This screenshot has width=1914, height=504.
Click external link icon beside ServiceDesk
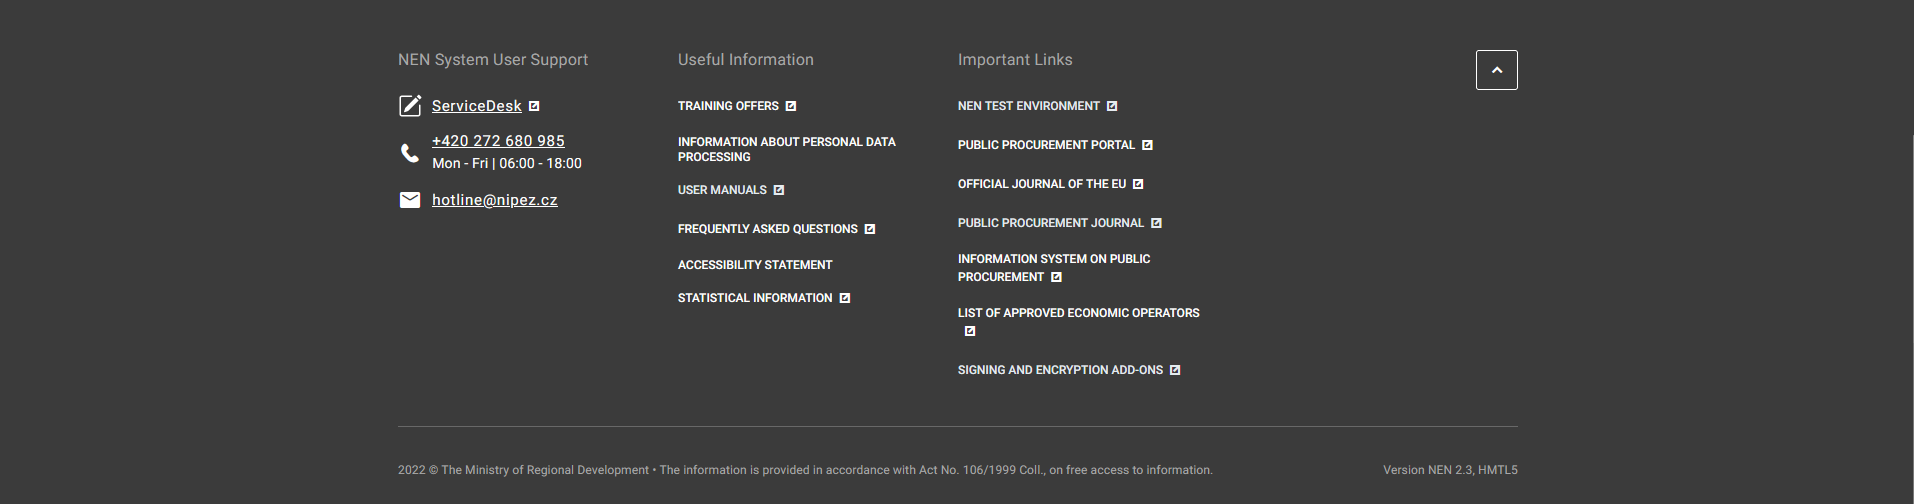pyautogui.click(x=534, y=106)
